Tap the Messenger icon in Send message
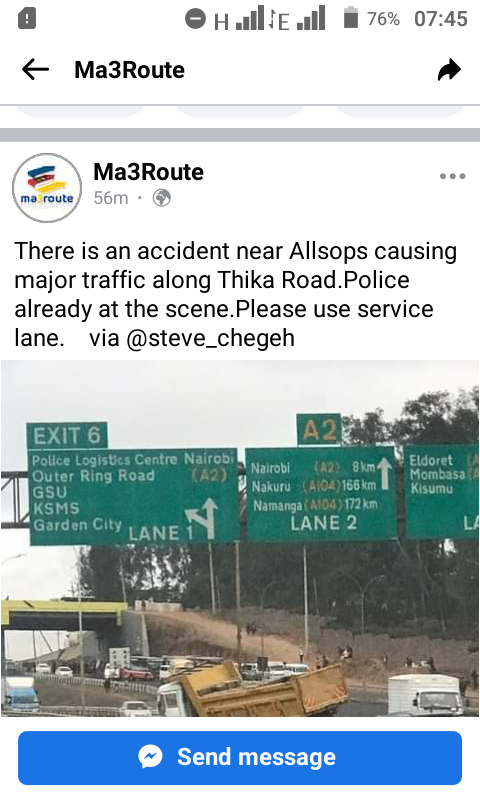 [150, 757]
